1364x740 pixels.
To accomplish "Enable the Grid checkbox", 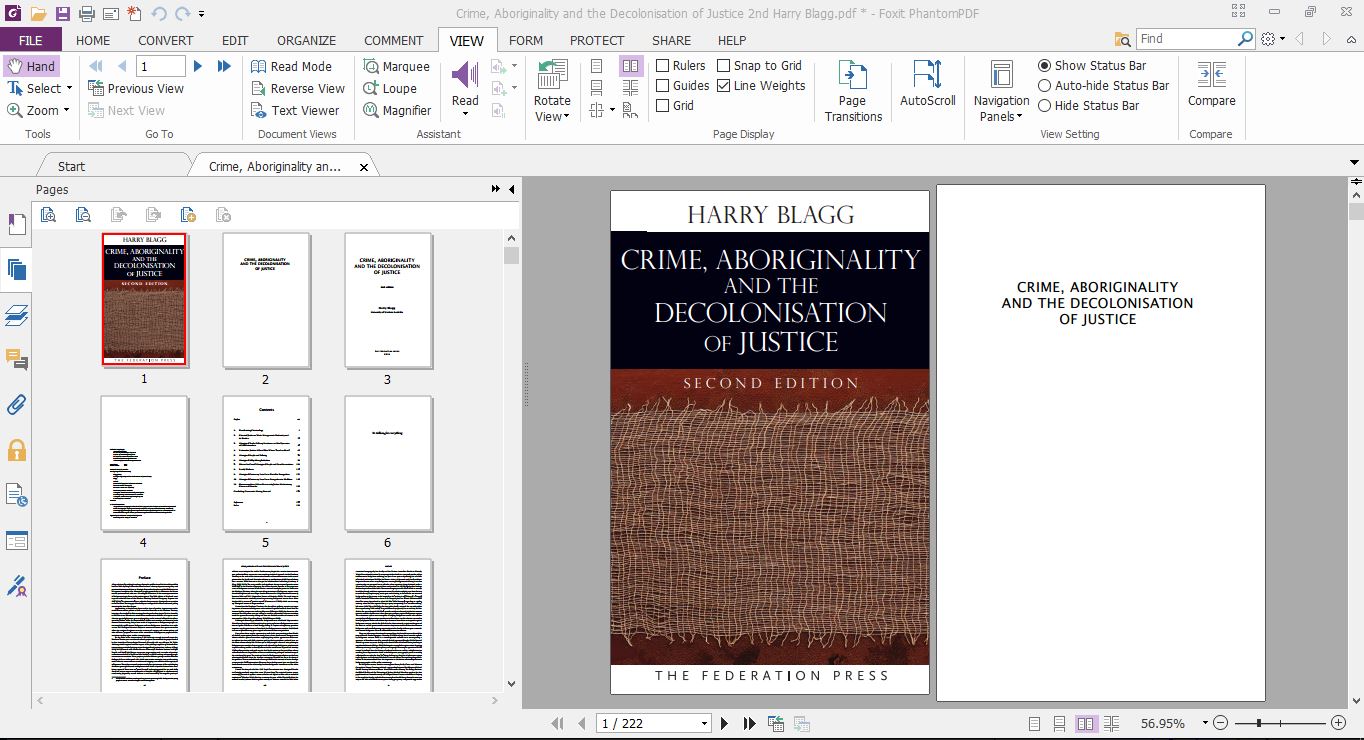I will point(662,105).
